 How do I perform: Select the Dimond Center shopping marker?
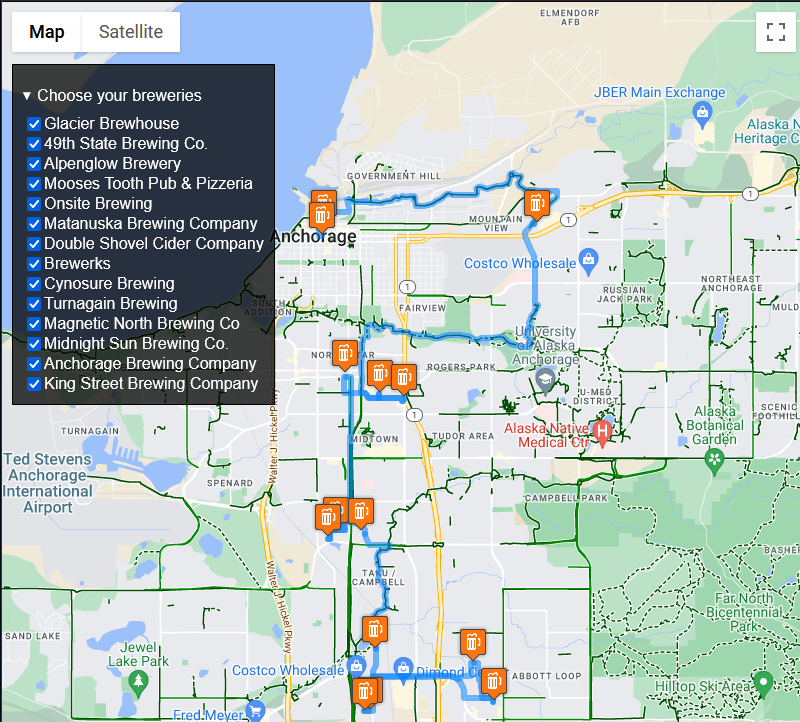(x=403, y=667)
